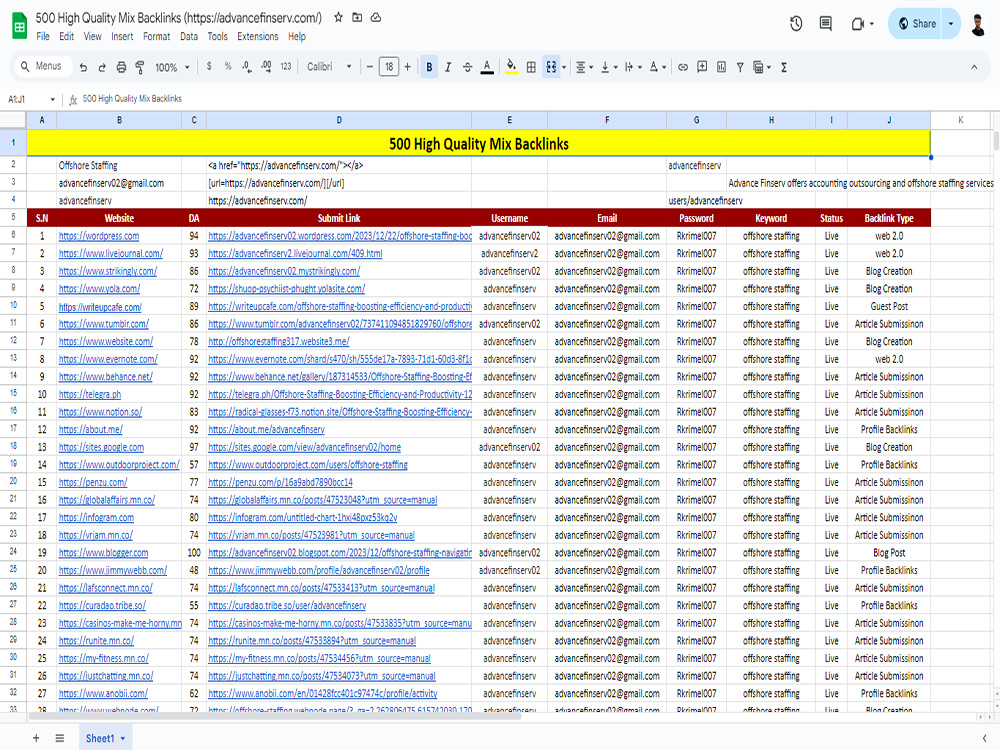
Task: Move document with folder icon
Action: 357,17
